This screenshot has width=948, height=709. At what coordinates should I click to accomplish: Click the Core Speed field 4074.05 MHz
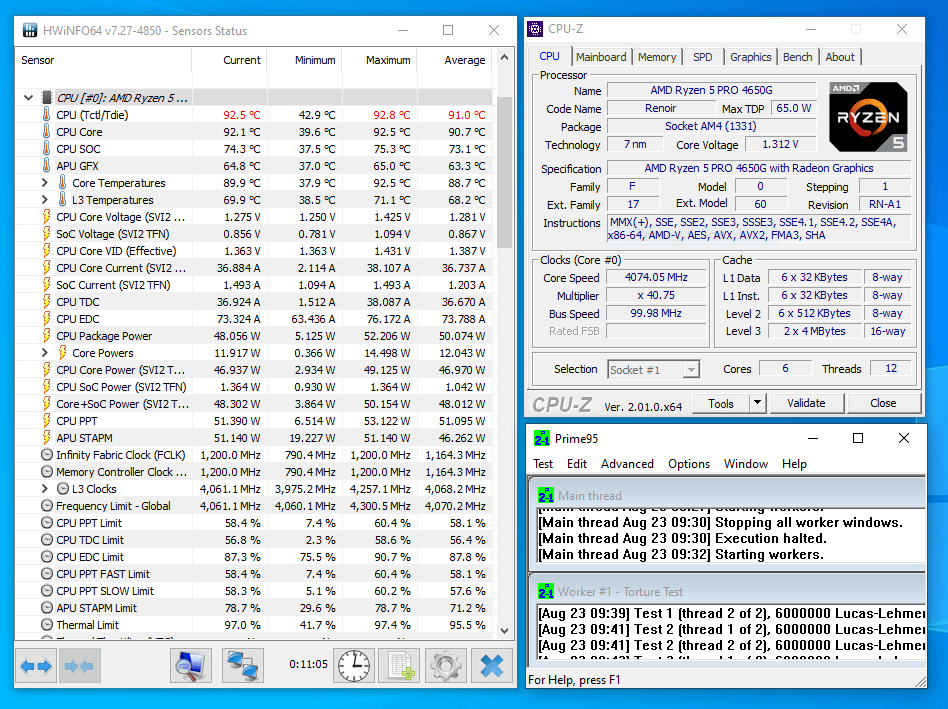pos(656,277)
